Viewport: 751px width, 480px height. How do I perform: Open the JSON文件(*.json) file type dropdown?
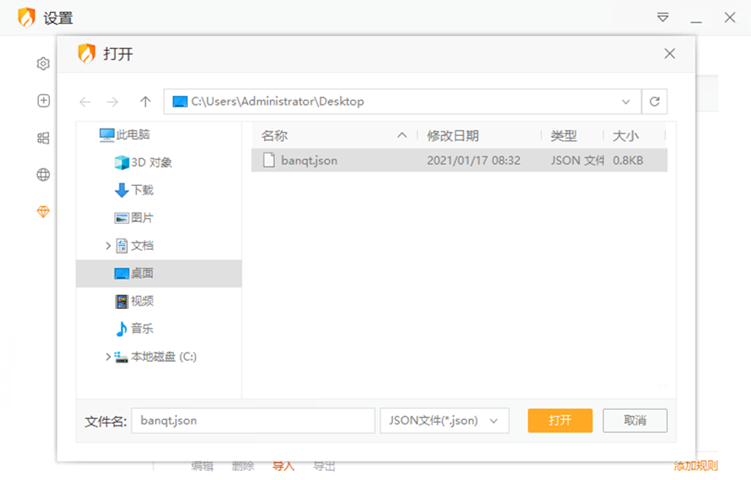coord(444,421)
